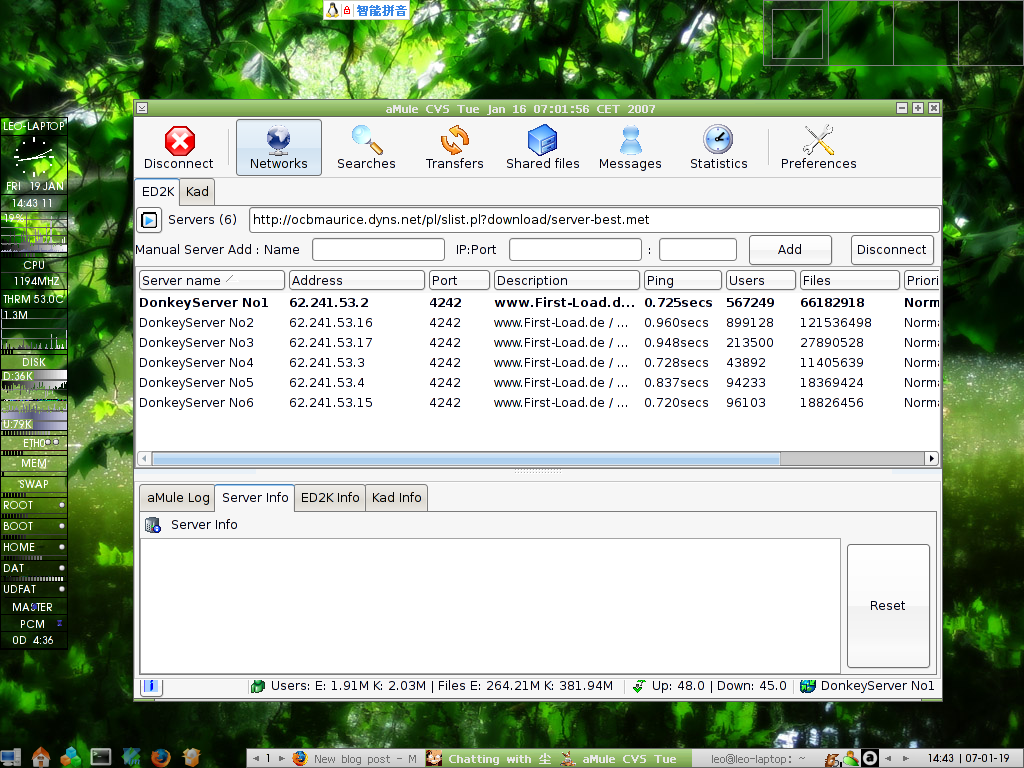Click the manual server IP field
The height and width of the screenshot is (768, 1024).
click(575, 249)
